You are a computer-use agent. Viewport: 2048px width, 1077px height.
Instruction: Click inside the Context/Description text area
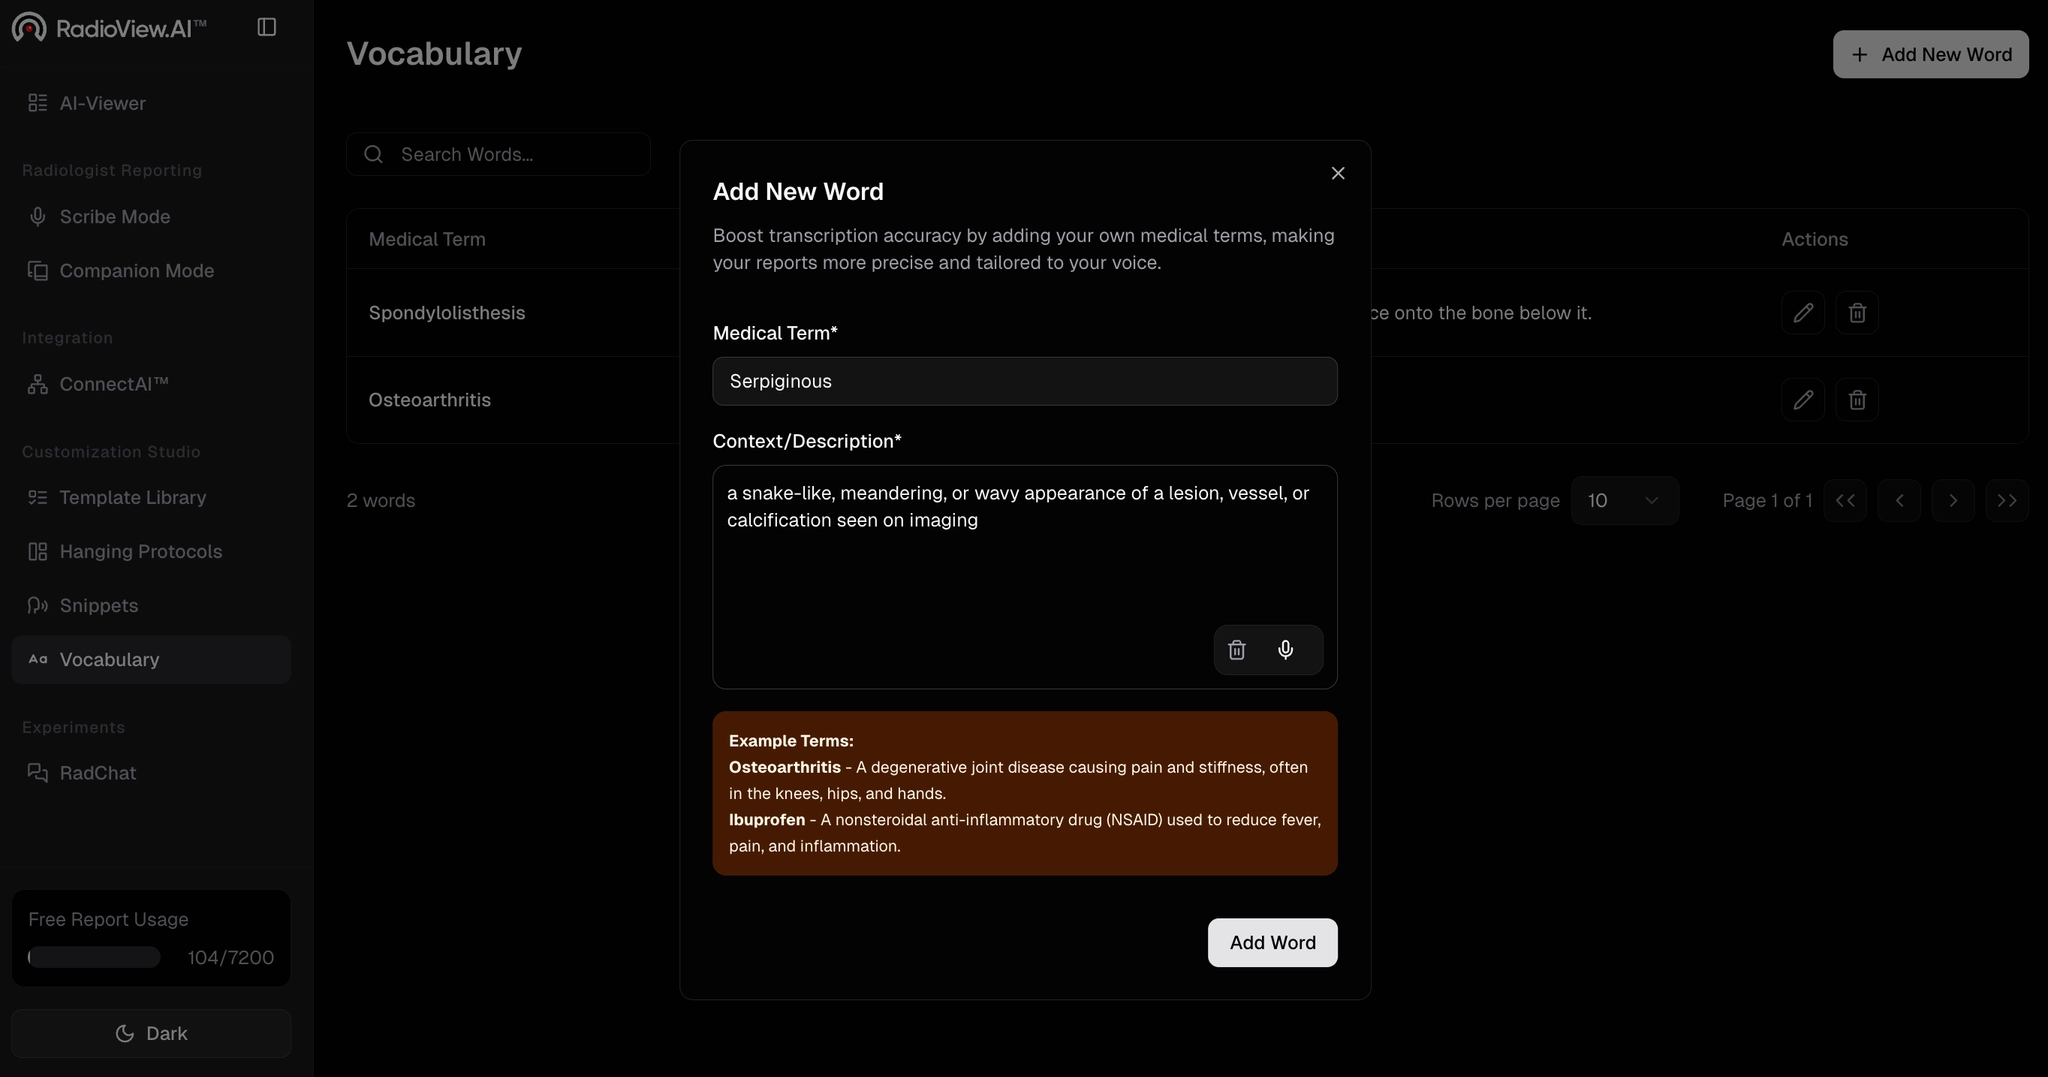(1025, 577)
